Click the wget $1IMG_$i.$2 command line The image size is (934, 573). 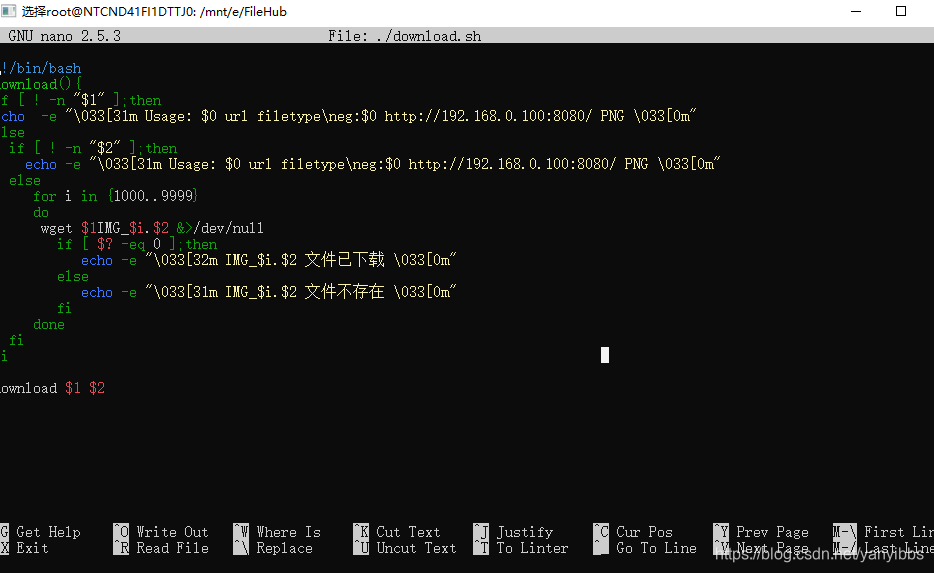tap(152, 228)
